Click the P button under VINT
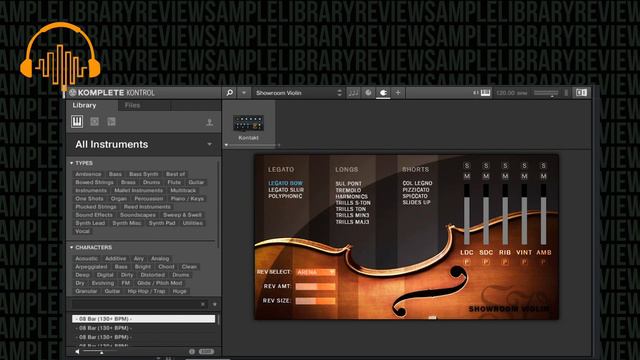The width and height of the screenshot is (640, 360). (524, 262)
